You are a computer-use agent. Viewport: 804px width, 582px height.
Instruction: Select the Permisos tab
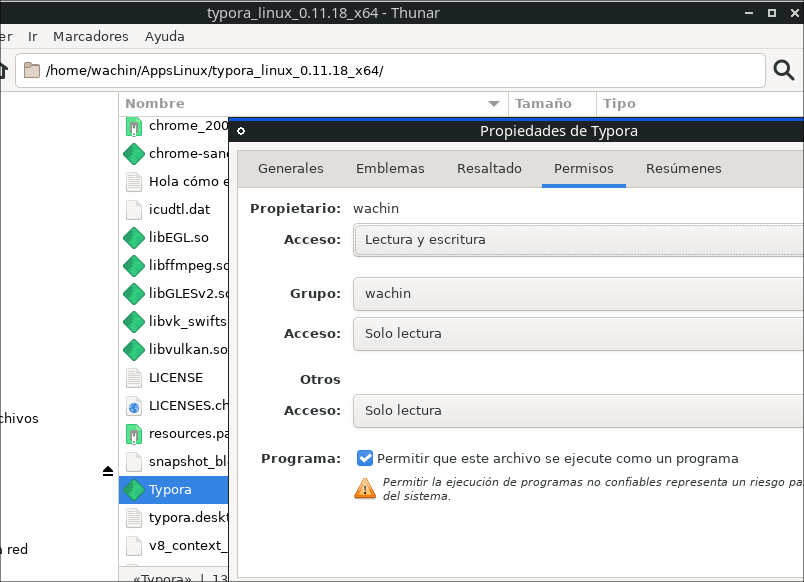click(584, 169)
